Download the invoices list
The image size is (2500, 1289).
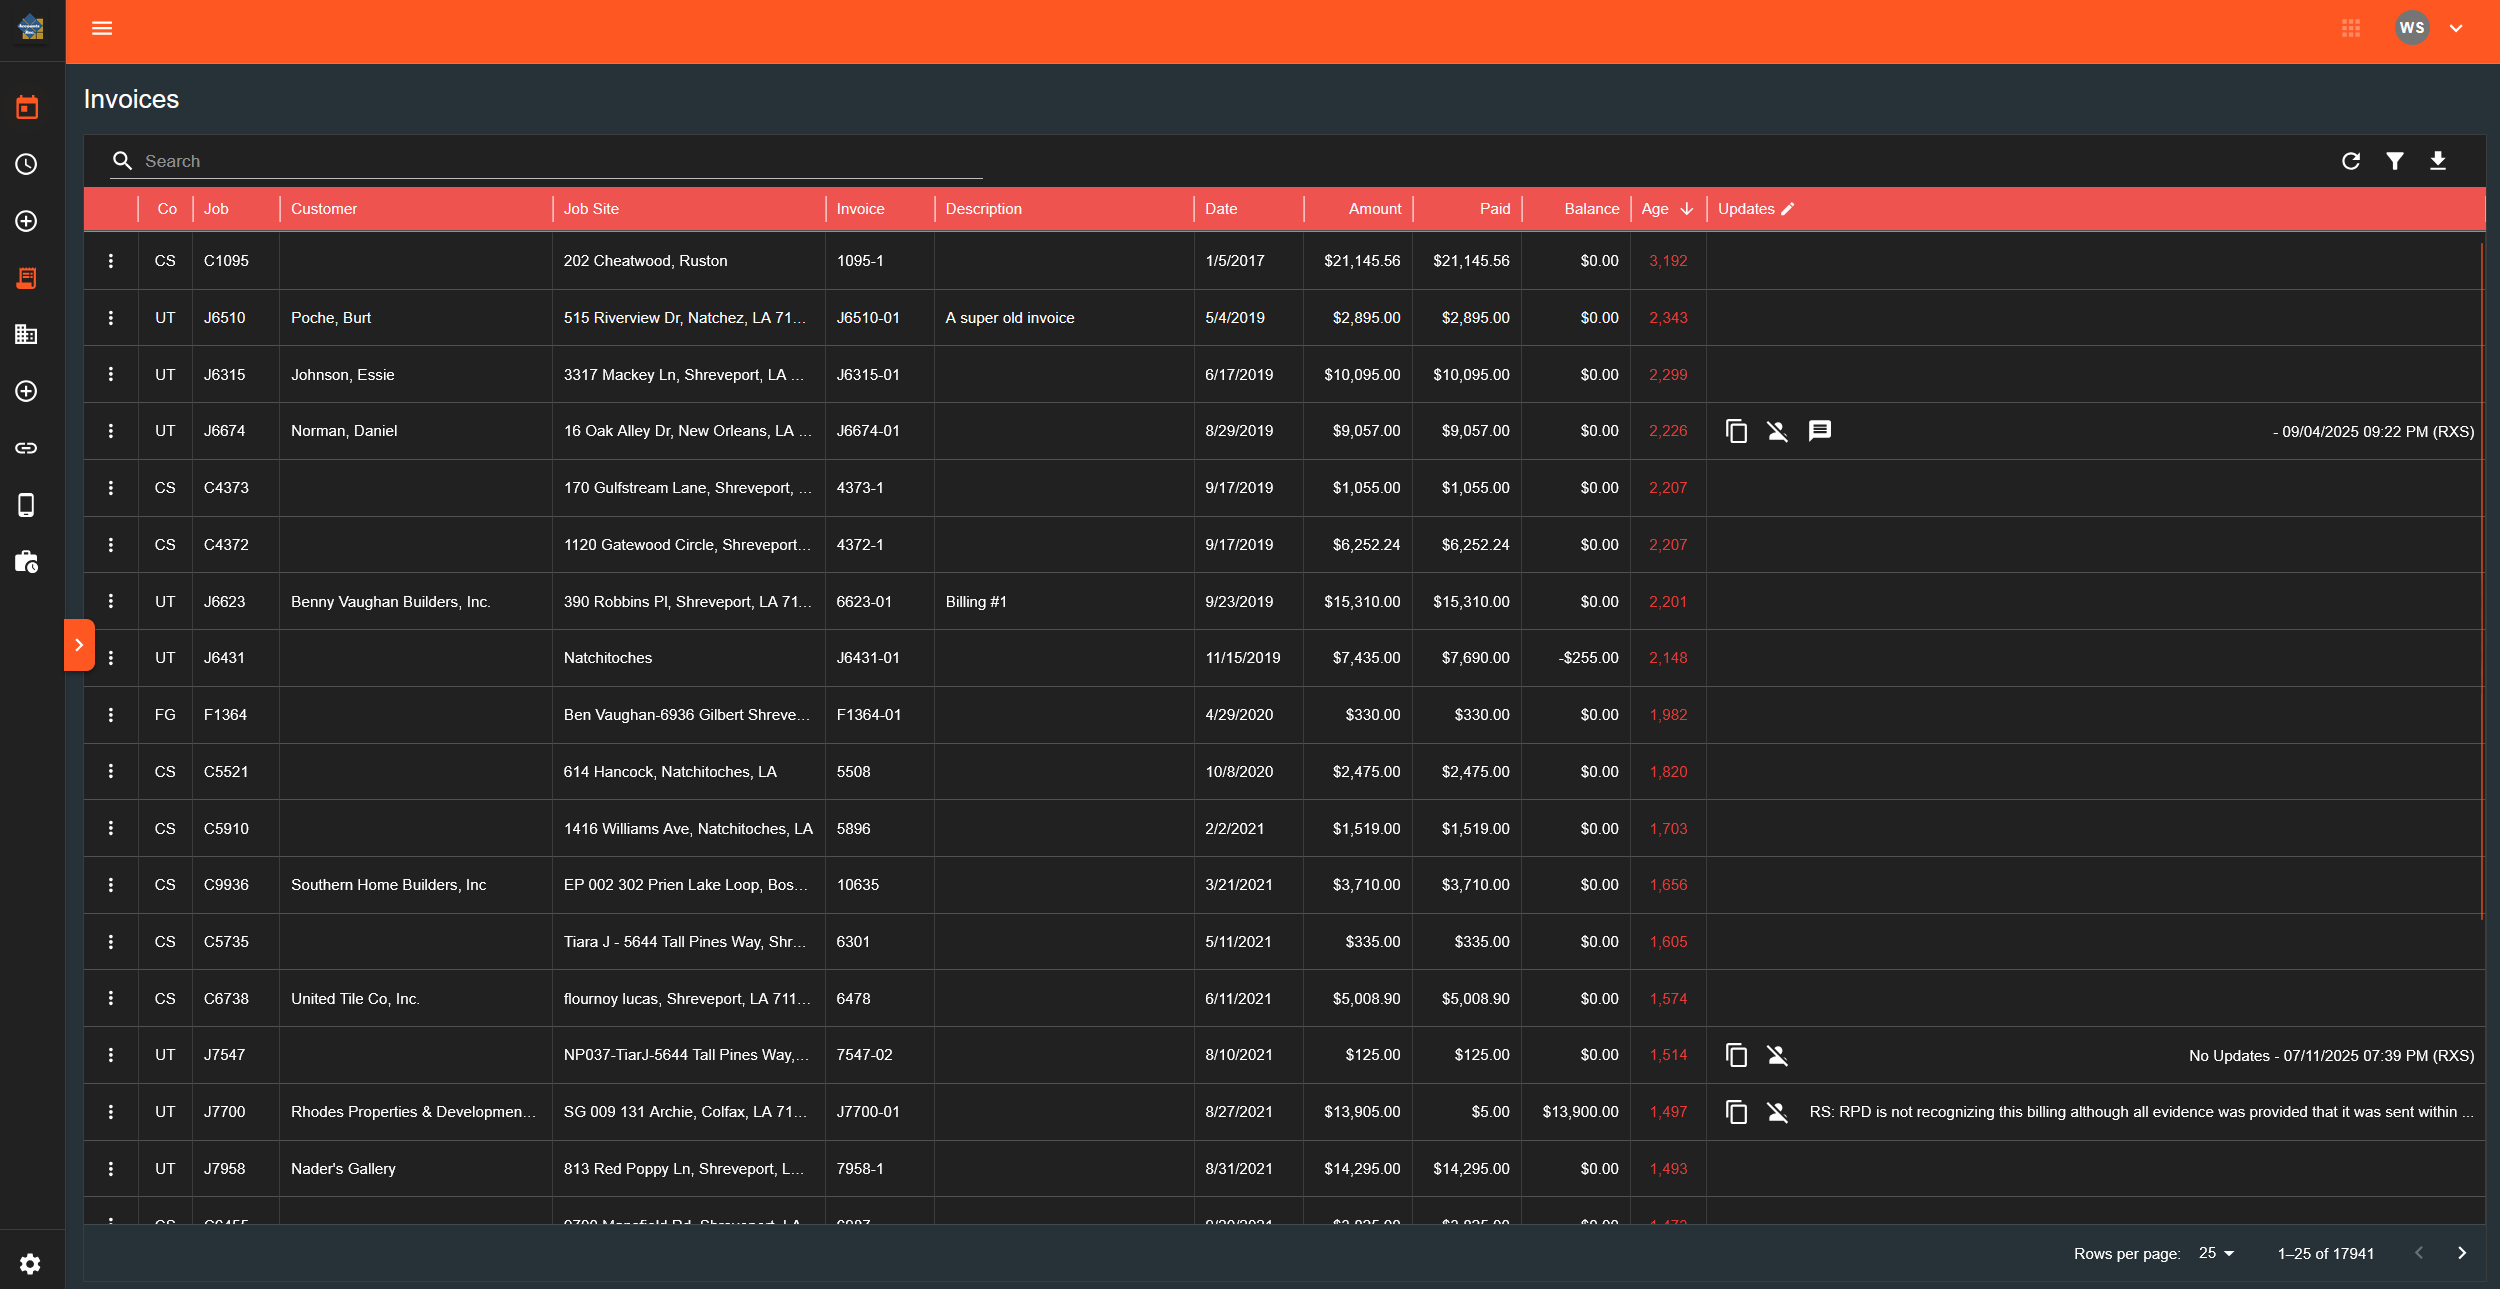(x=2439, y=161)
